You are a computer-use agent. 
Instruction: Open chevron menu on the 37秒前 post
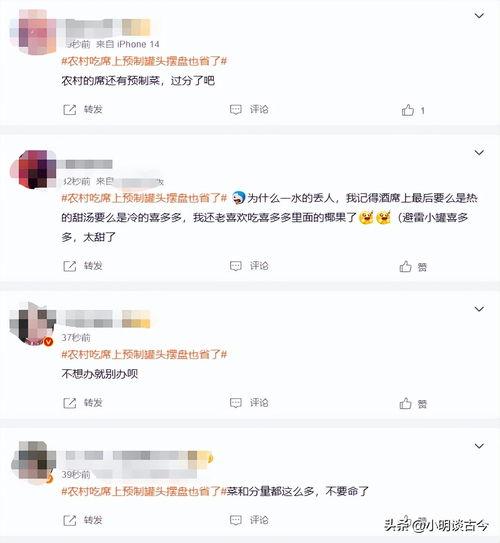click(x=479, y=309)
